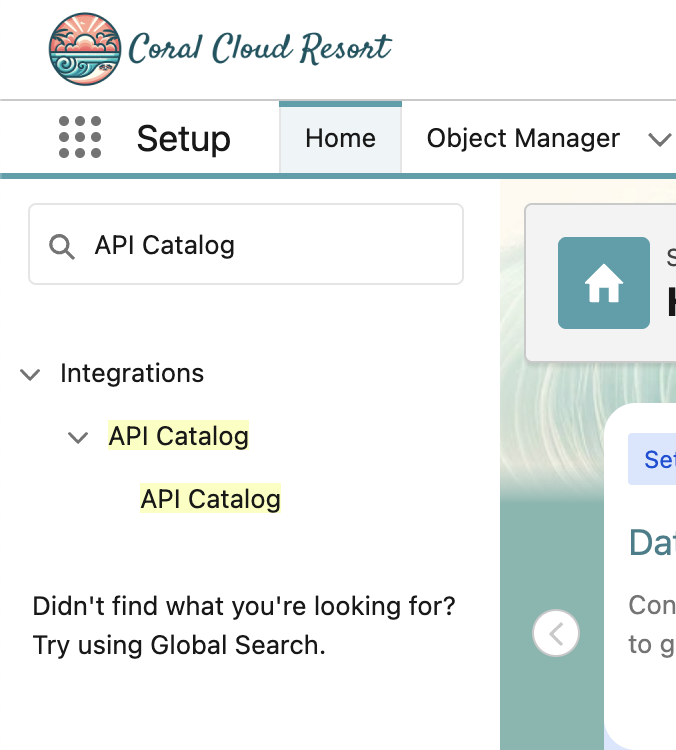
Task: Open the Object Manager dropdown arrow
Action: pyautogui.click(x=659, y=139)
